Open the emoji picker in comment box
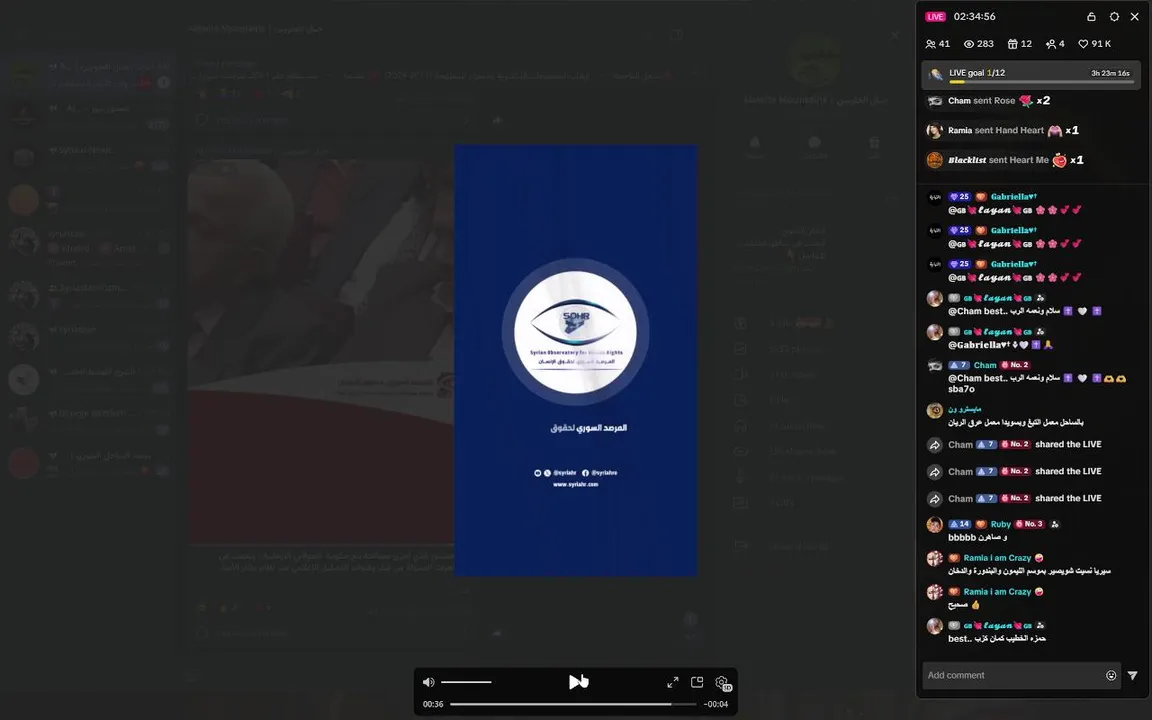 (x=1111, y=675)
